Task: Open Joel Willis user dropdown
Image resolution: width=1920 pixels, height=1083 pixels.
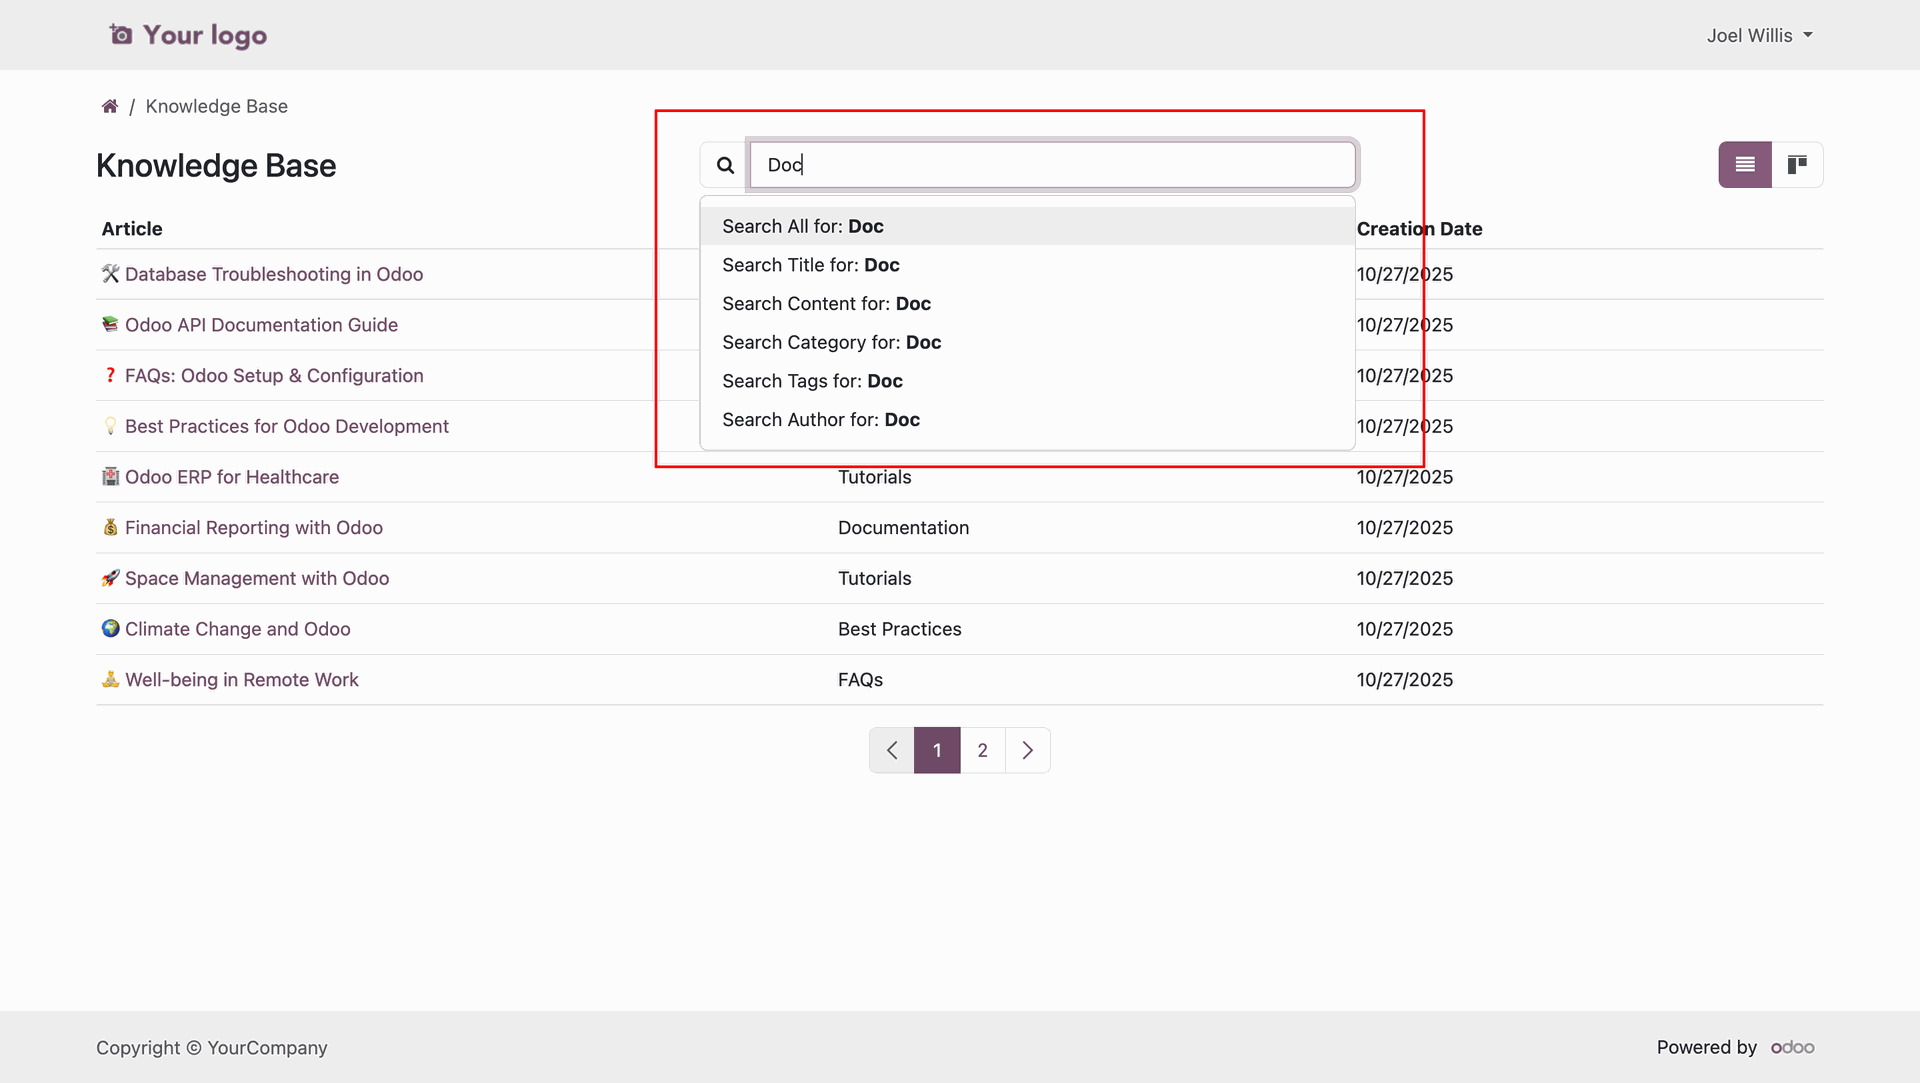Action: click(x=1759, y=35)
